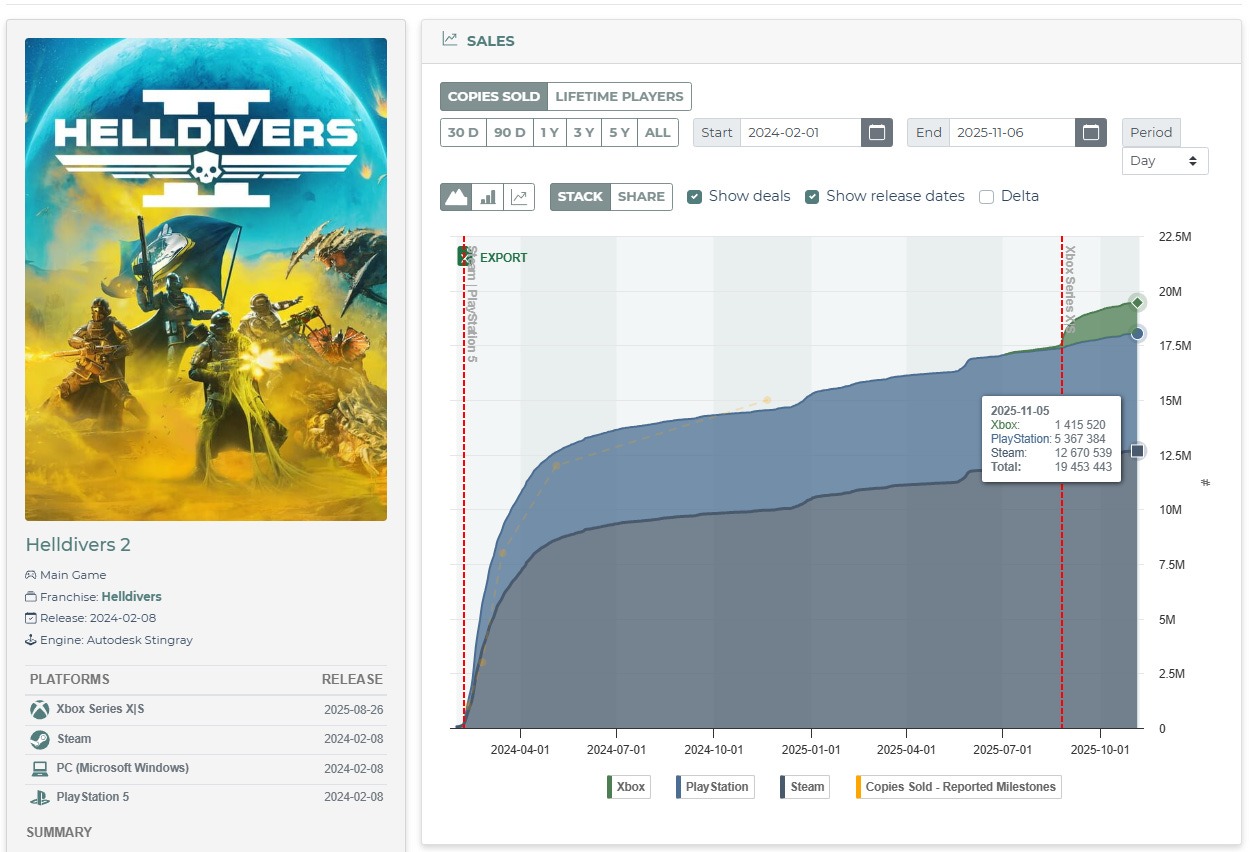Open the End date calendar picker

tap(1090, 133)
